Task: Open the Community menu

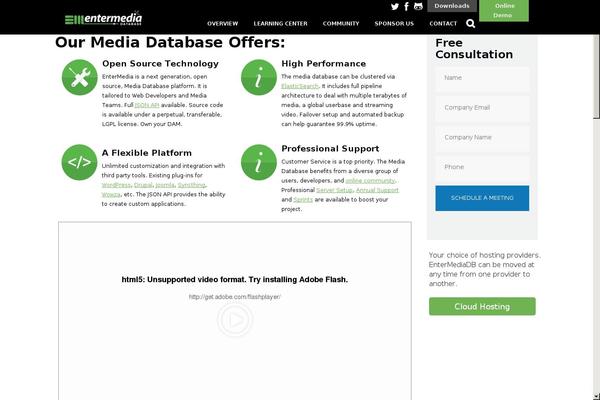Action: 341,24
